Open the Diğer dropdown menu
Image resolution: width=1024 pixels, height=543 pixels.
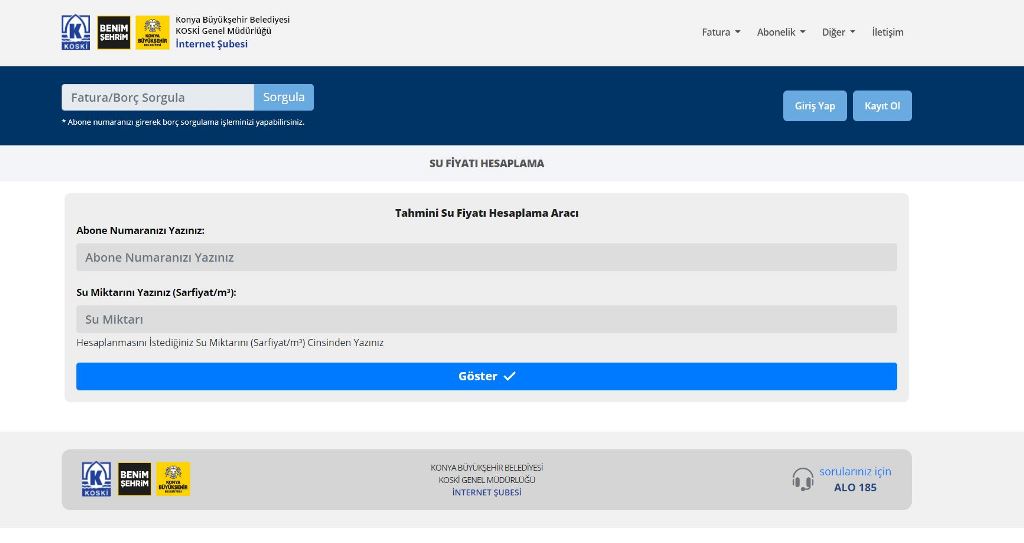click(838, 32)
